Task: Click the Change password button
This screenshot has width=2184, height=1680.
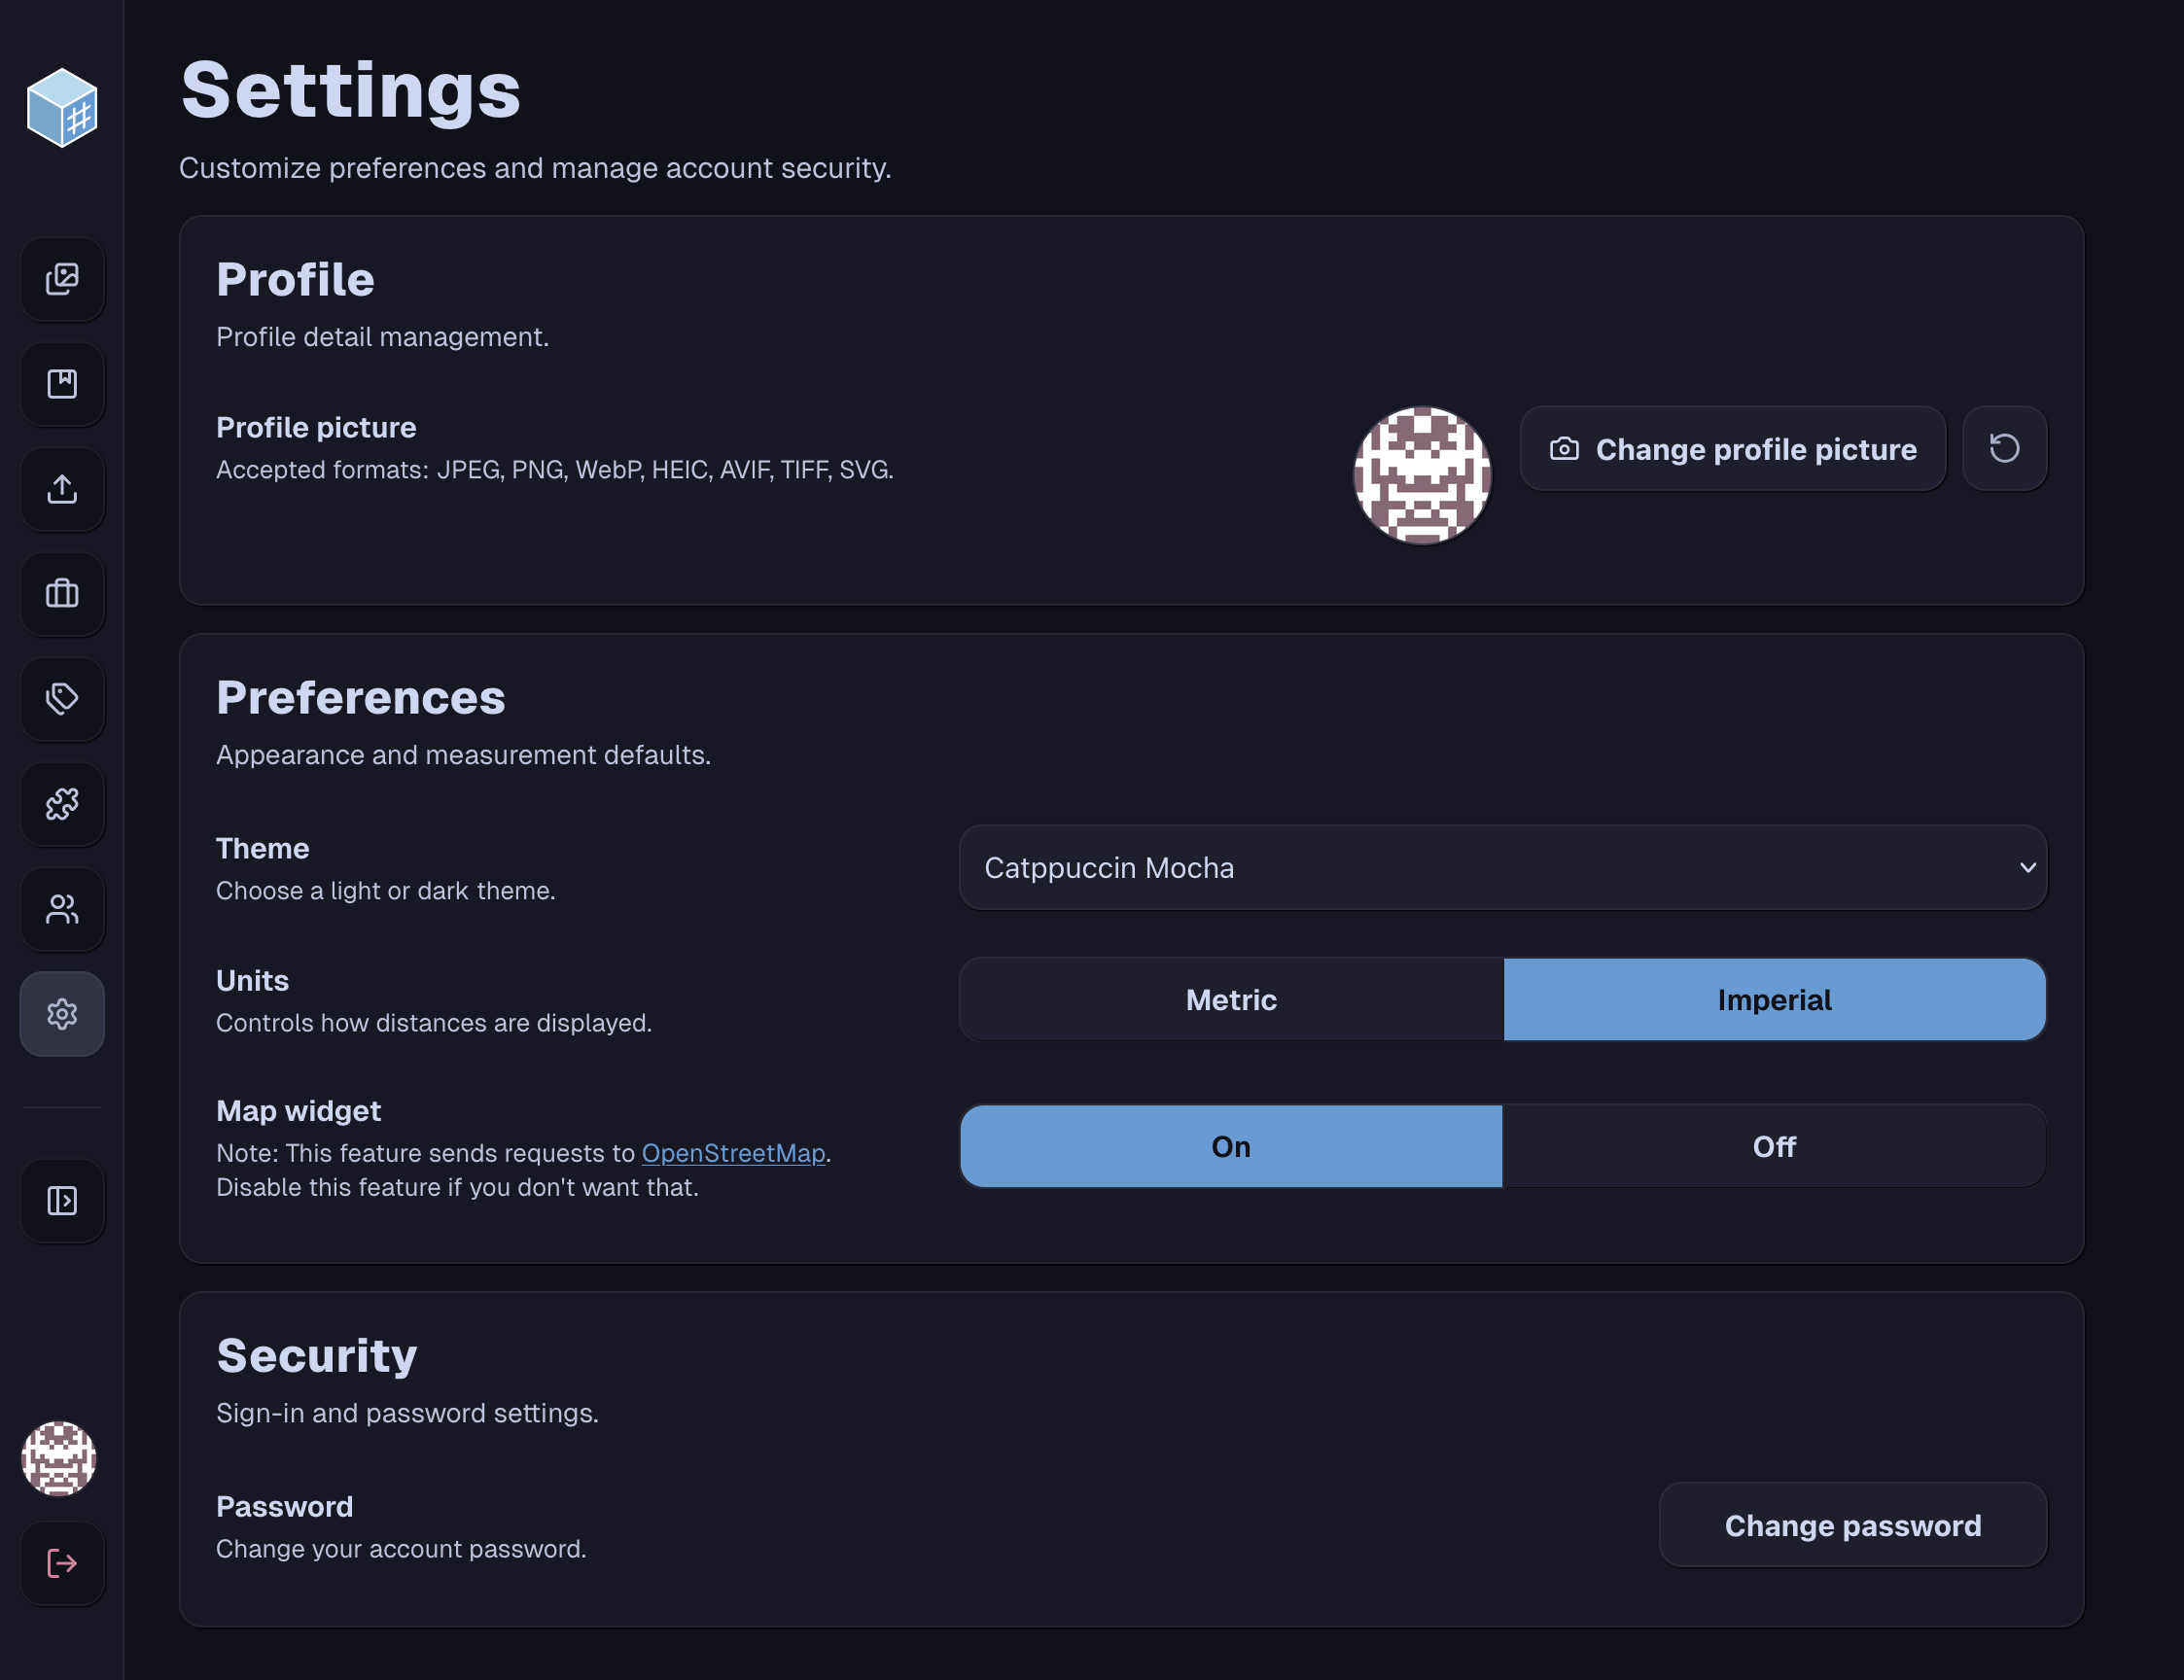Action: pyautogui.click(x=1852, y=1525)
